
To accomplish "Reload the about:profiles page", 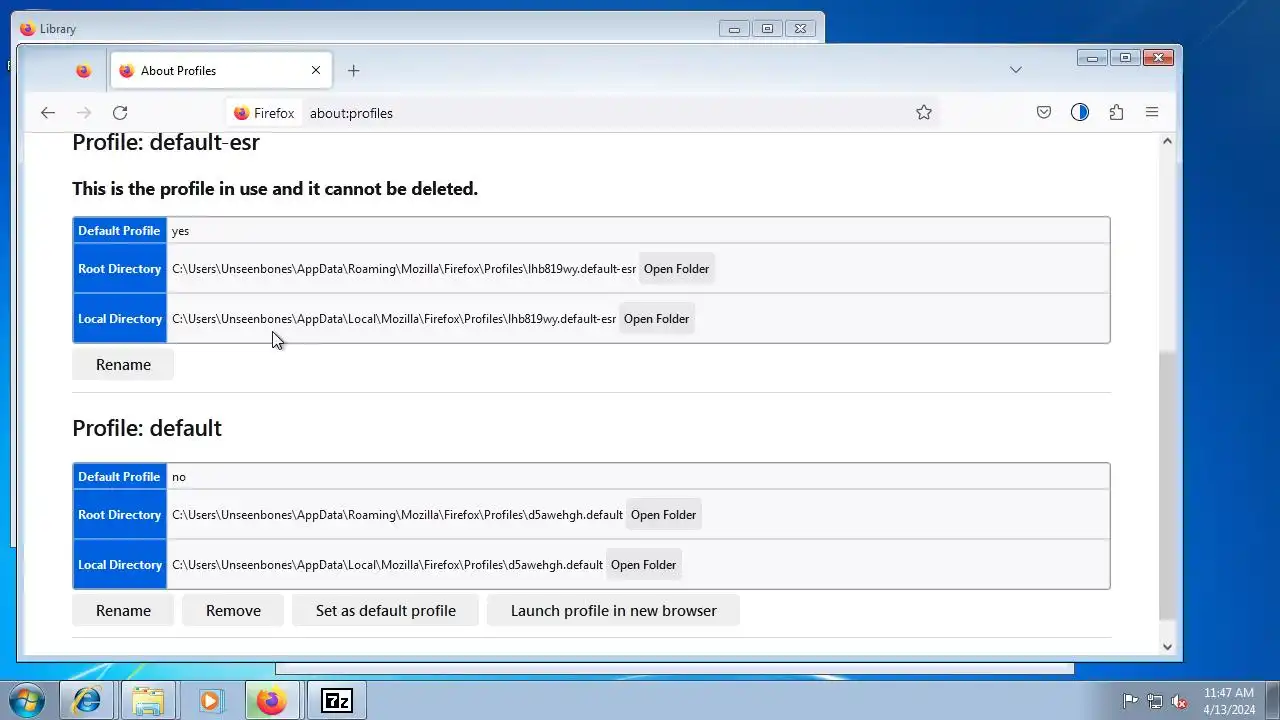I will [x=120, y=113].
